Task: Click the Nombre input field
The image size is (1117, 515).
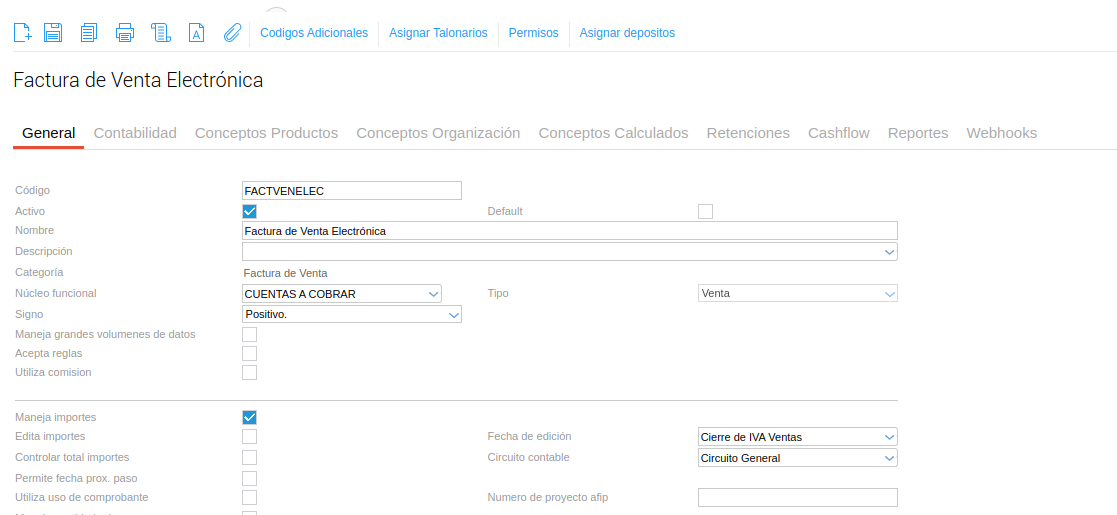Action: [x=570, y=231]
